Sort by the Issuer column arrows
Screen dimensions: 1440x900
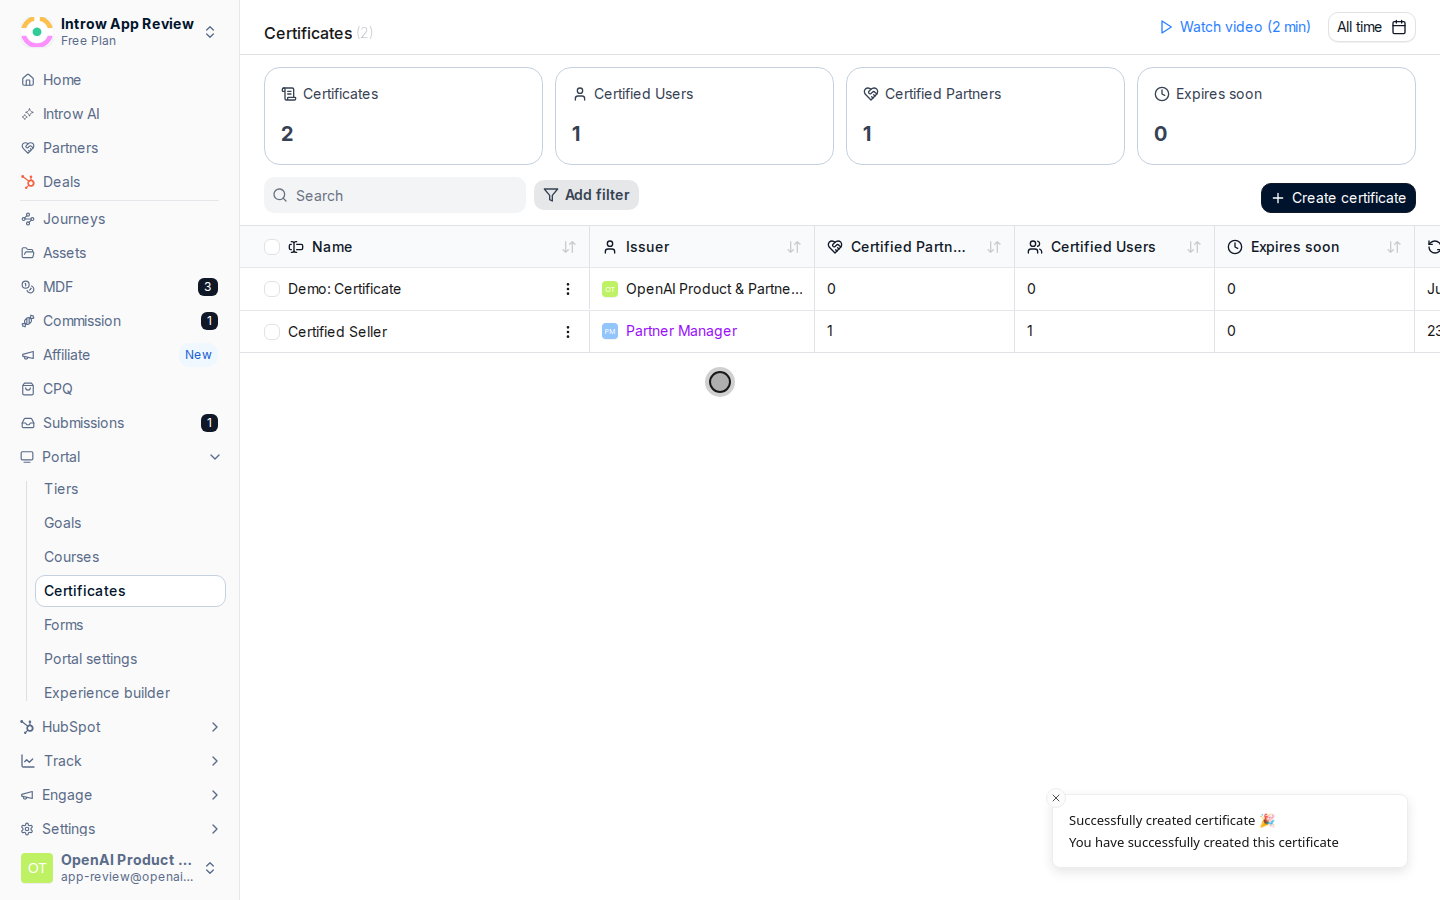point(794,247)
